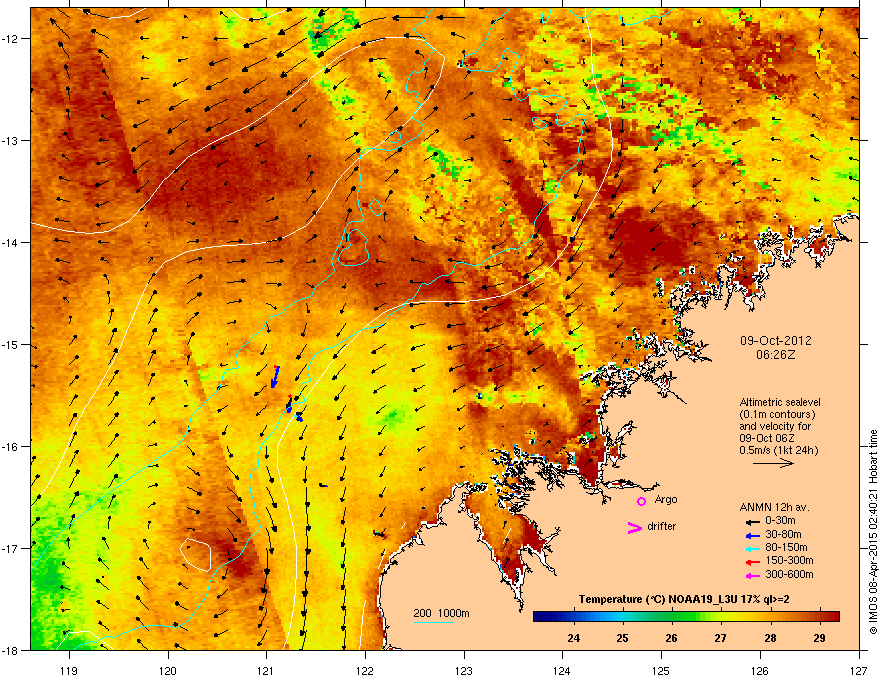Click the magenta drifter arrowhead legend symbol
This screenshot has height=680, width=880.
tap(634, 527)
